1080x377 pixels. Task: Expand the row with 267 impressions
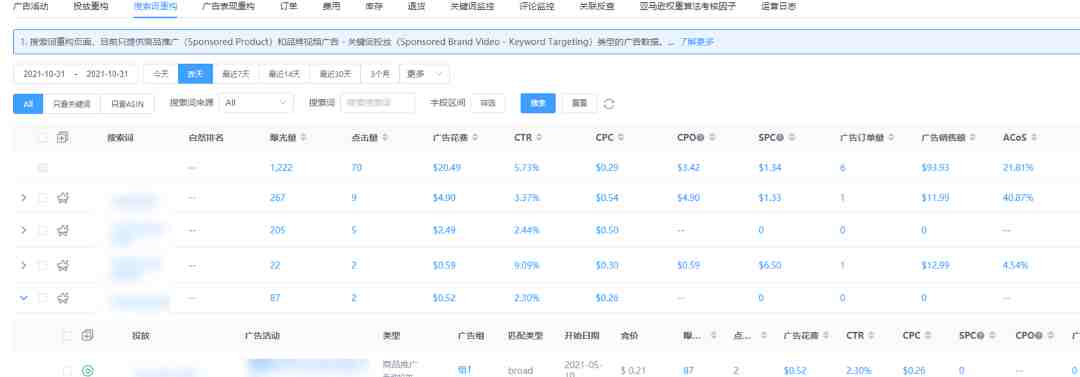(x=23, y=198)
